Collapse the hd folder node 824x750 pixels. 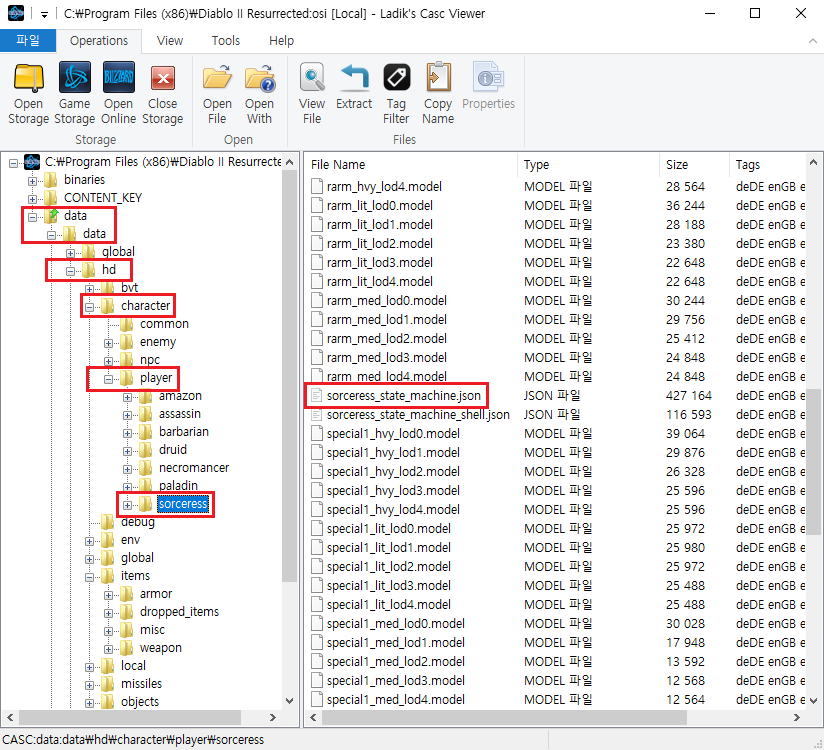tap(70, 271)
